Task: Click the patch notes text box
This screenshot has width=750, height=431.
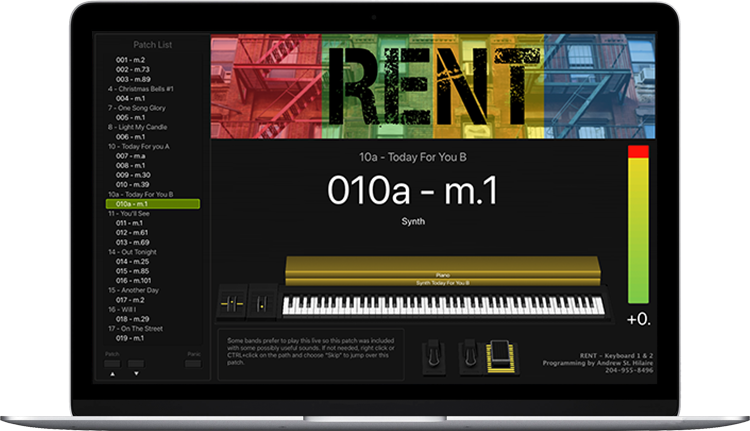Action: point(311,354)
